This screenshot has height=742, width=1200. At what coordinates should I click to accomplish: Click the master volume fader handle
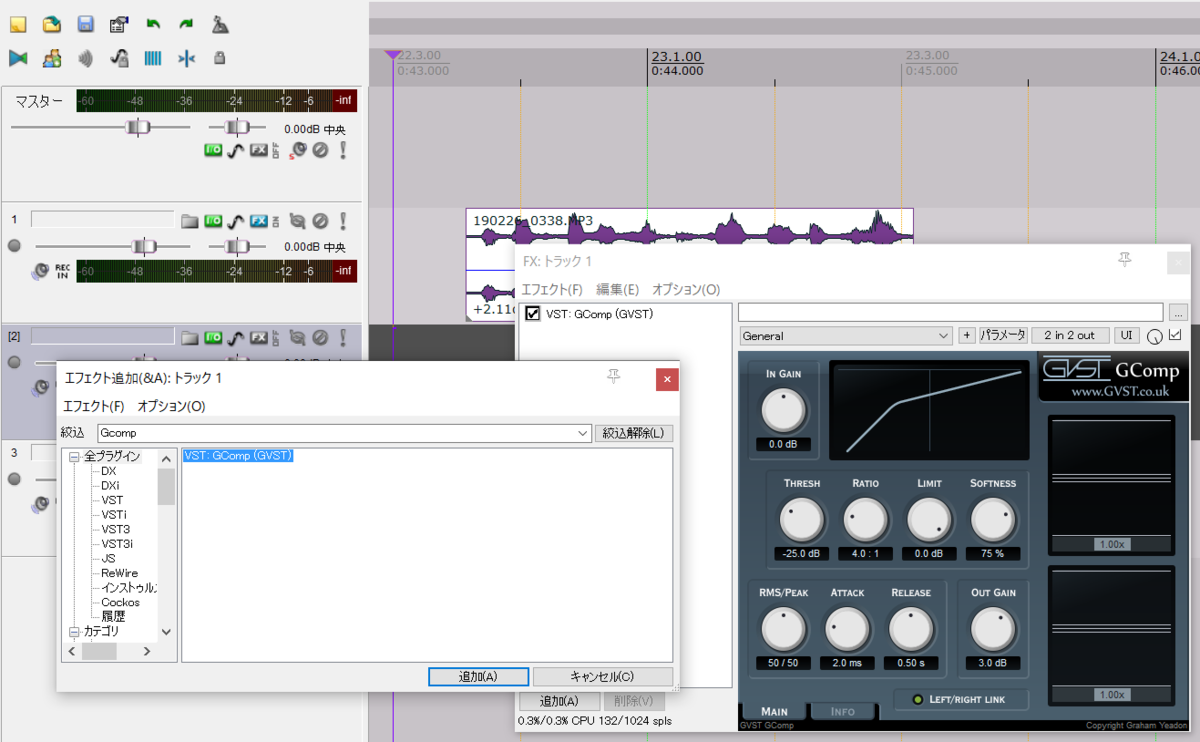(139, 127)
